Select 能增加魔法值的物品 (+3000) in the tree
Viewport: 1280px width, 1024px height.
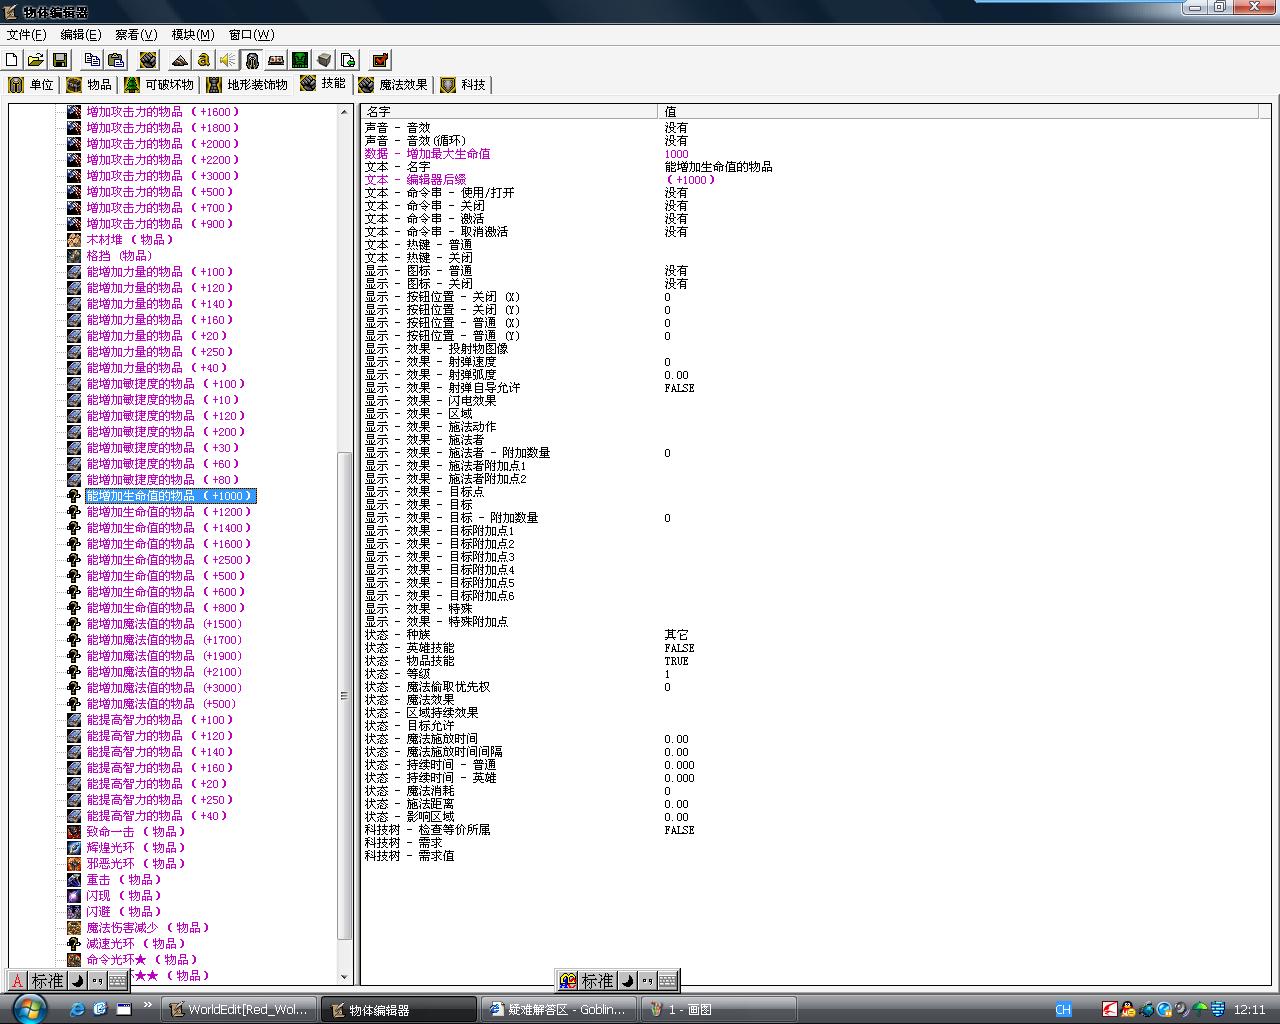164,688
